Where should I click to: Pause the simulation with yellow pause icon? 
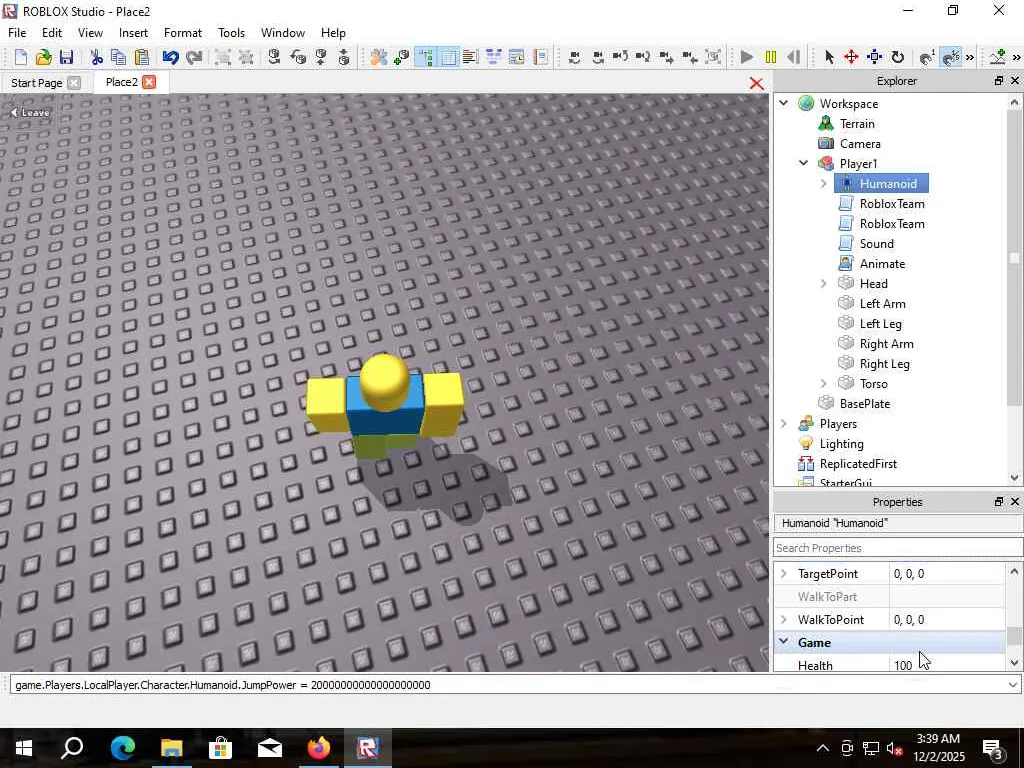point(771,57)
